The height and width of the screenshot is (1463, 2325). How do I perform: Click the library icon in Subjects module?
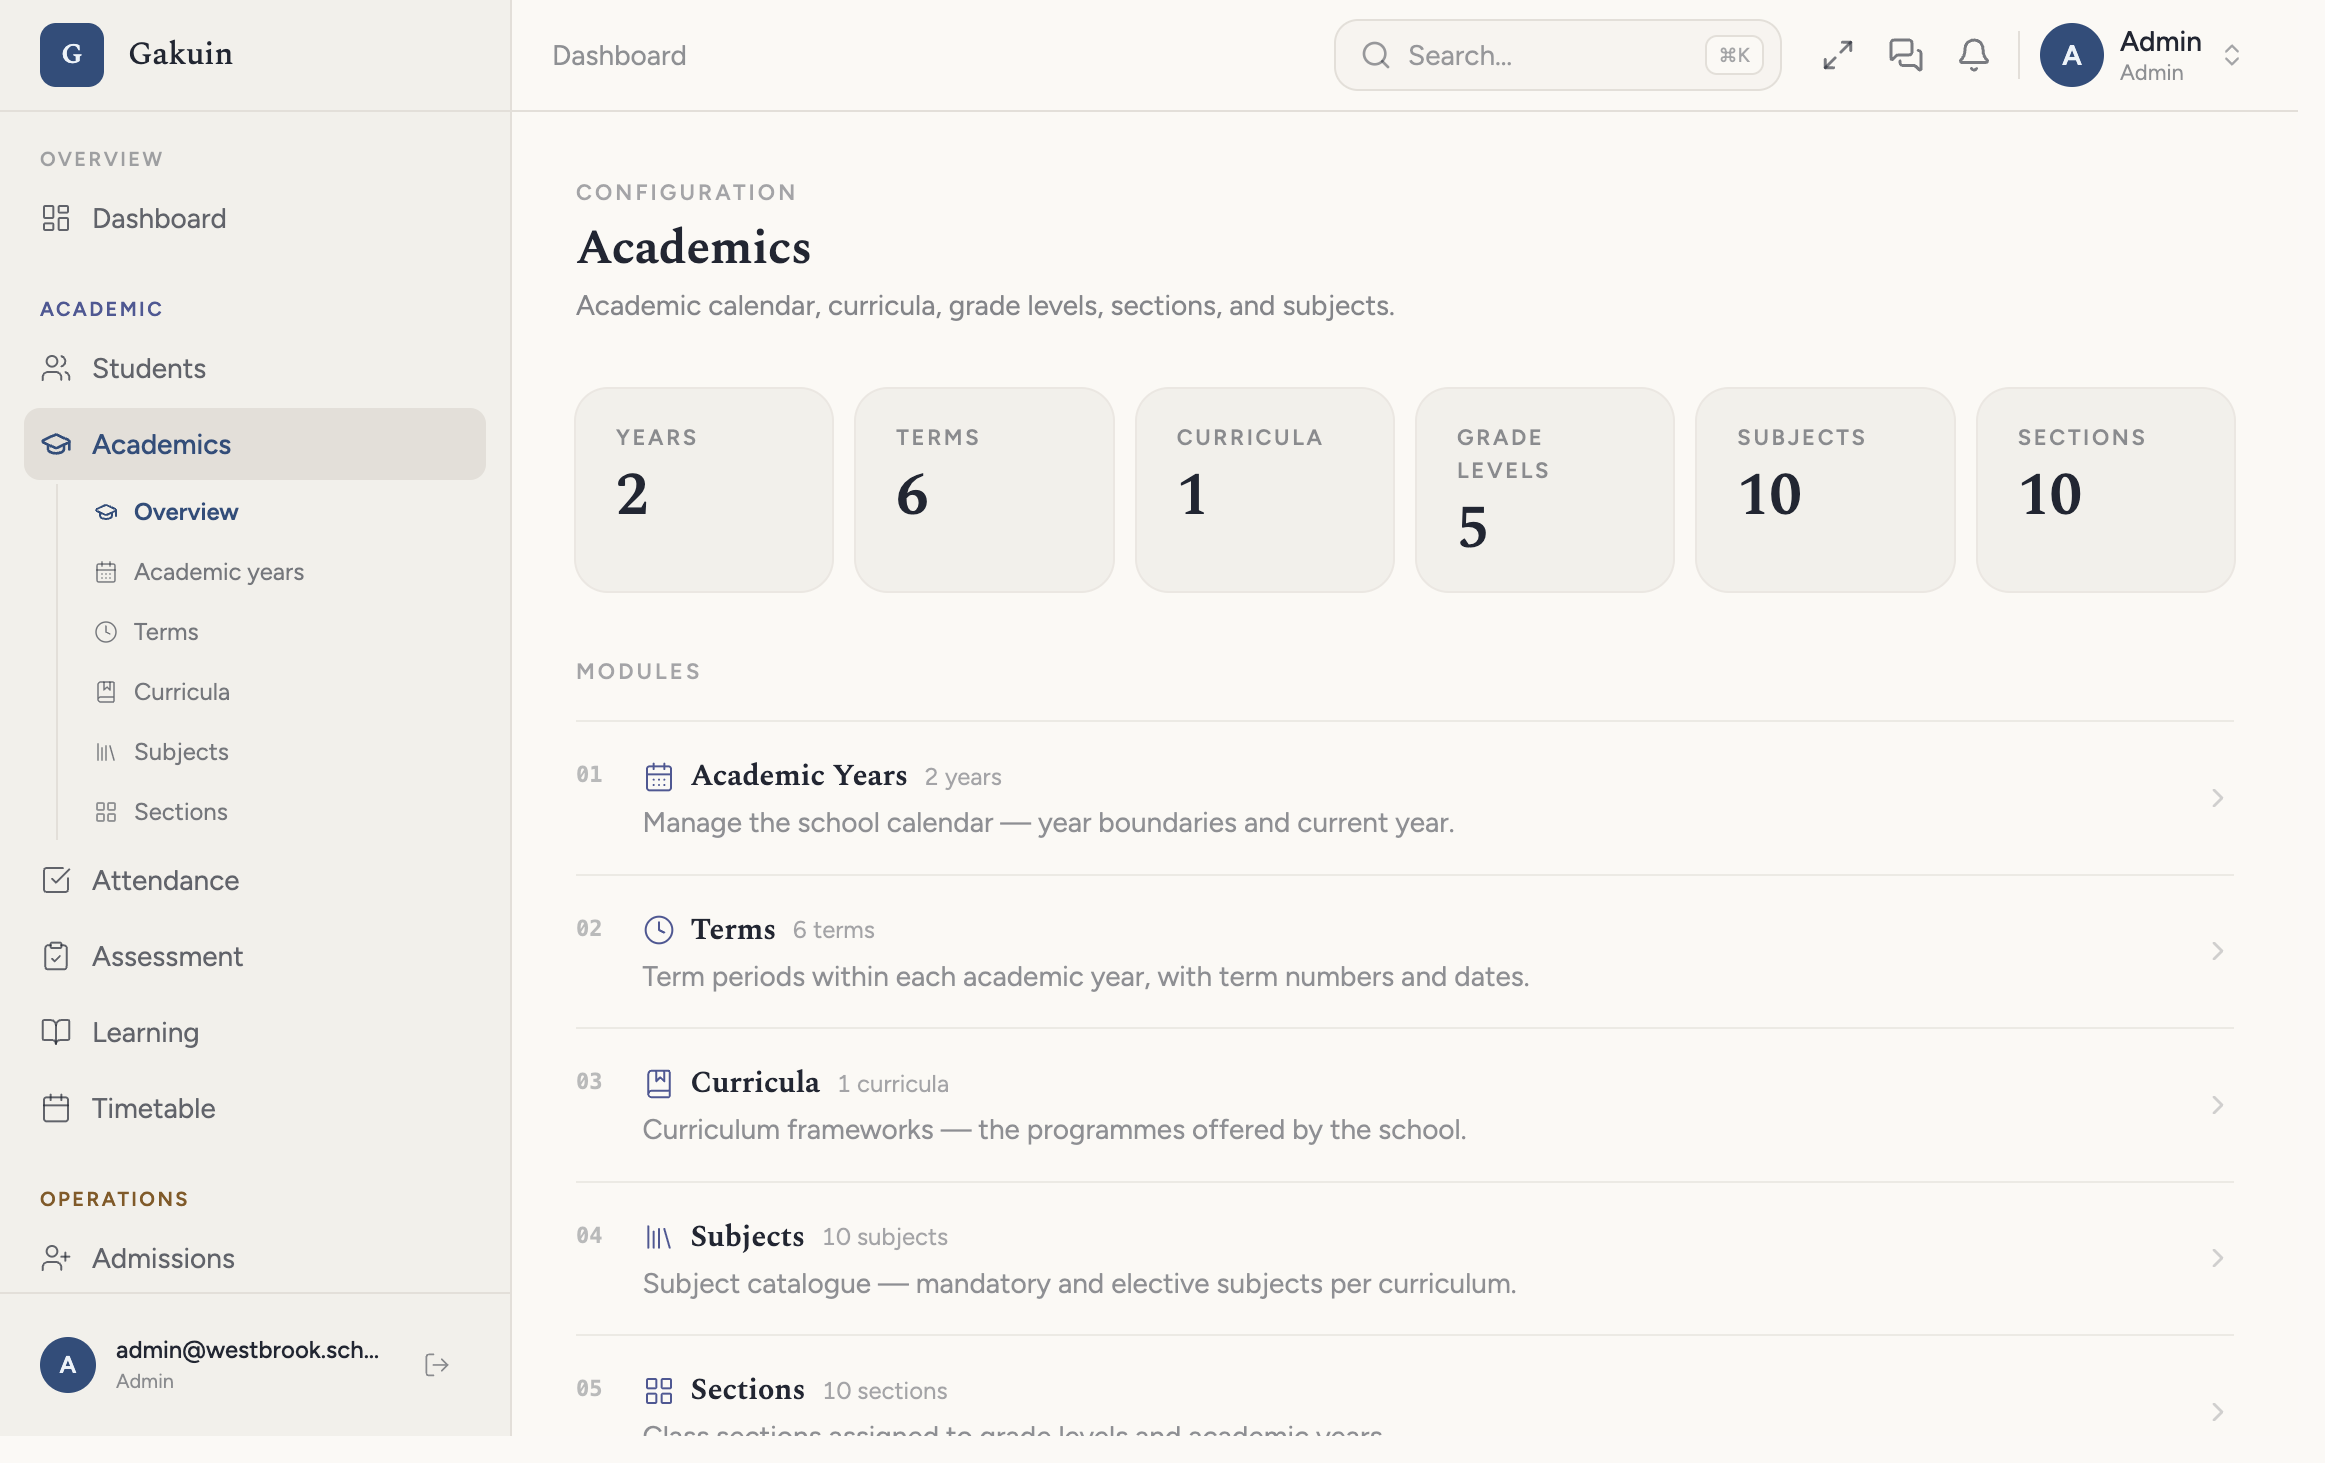coord(659,1237)
